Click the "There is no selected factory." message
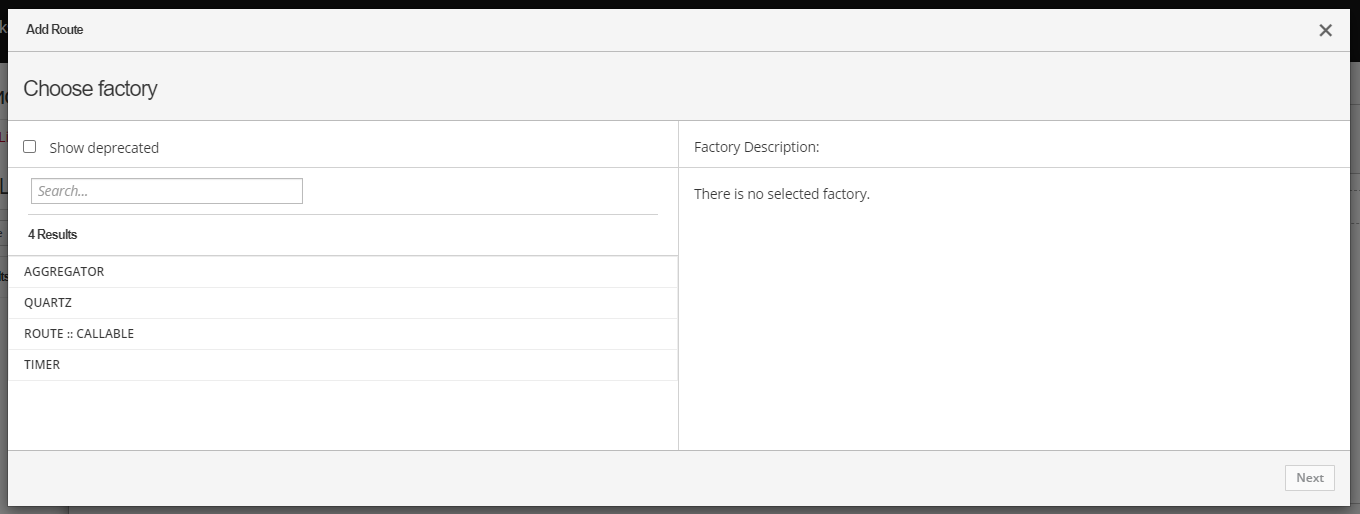Screen dimensions: 1360x514 781,194
